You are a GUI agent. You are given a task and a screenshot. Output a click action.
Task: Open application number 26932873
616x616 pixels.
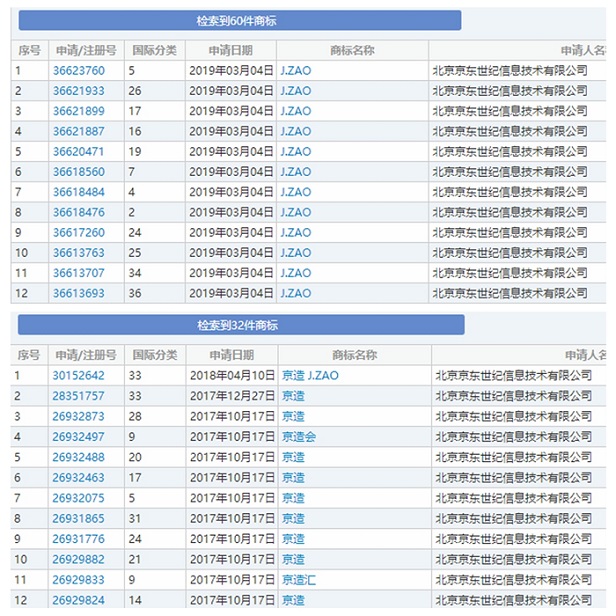tap(78, 416)
